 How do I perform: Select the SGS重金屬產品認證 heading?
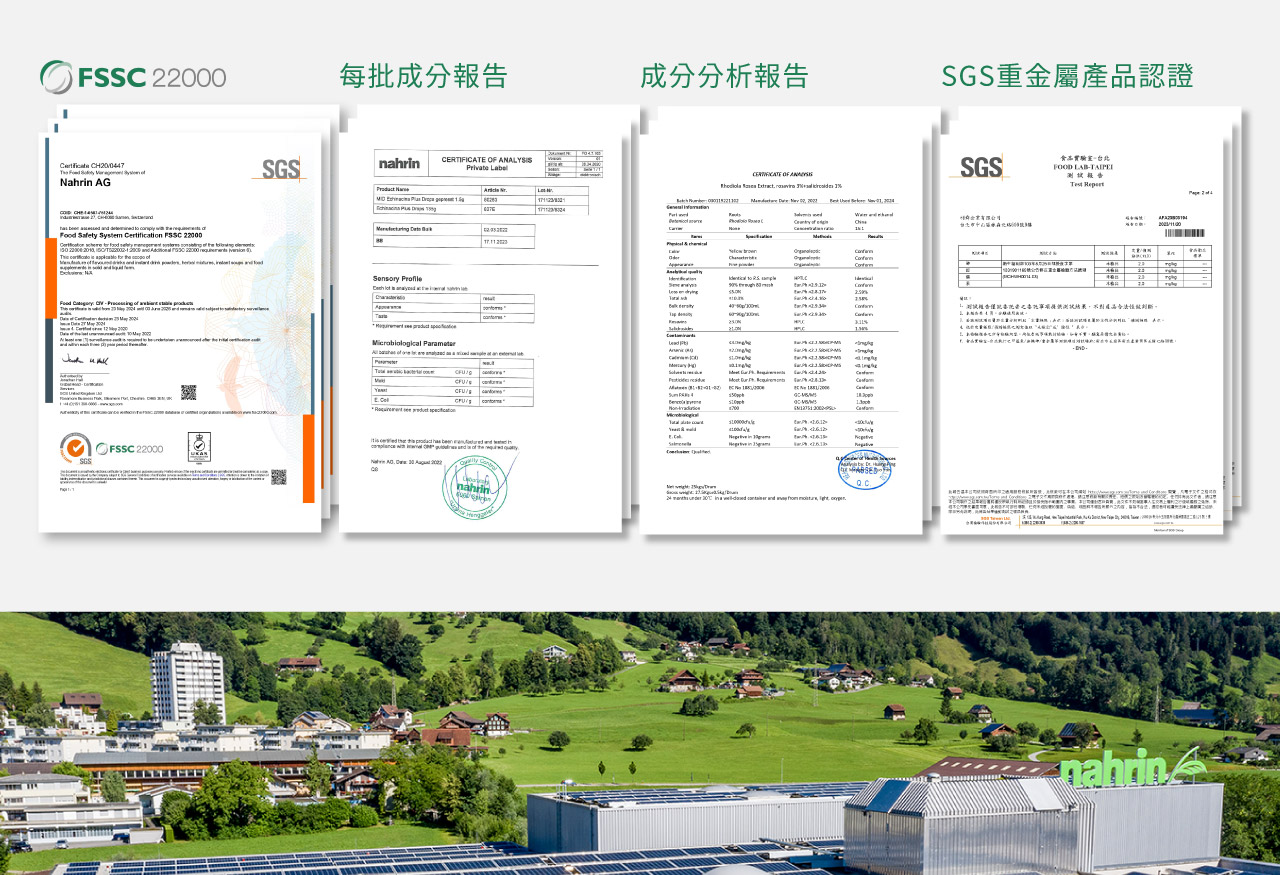[1067, 76]
